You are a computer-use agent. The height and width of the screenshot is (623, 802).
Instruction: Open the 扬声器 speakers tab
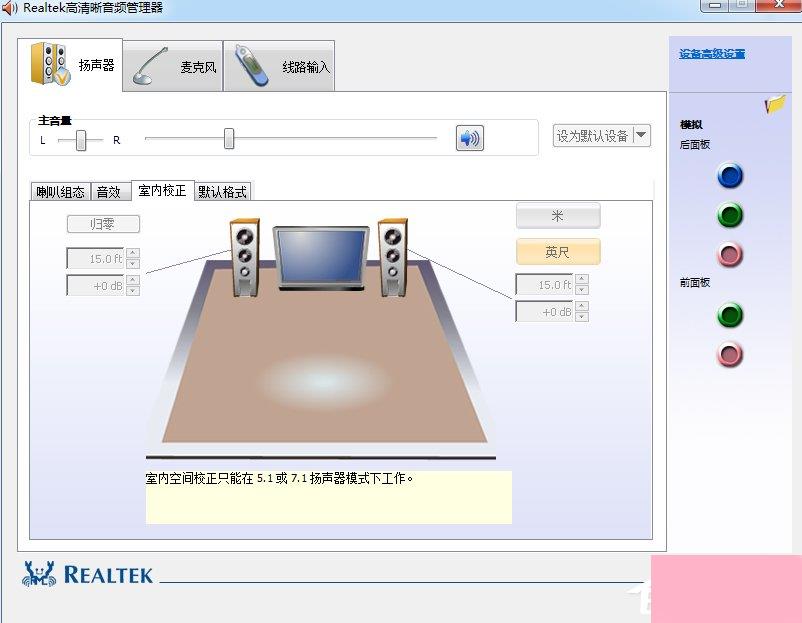click(70, 64)
